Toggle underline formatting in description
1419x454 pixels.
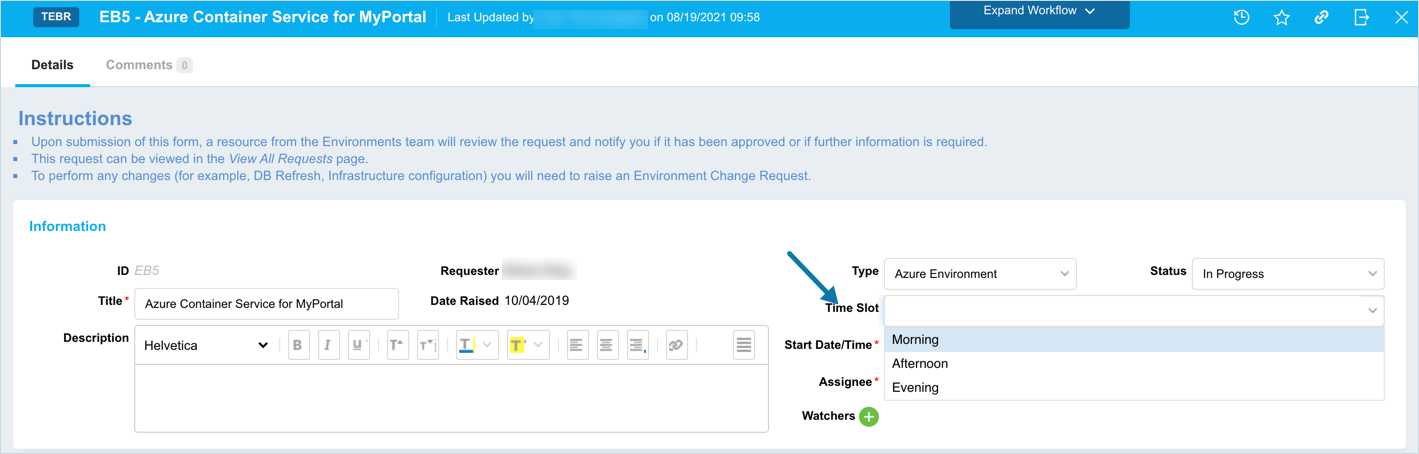tap(358, 345)
